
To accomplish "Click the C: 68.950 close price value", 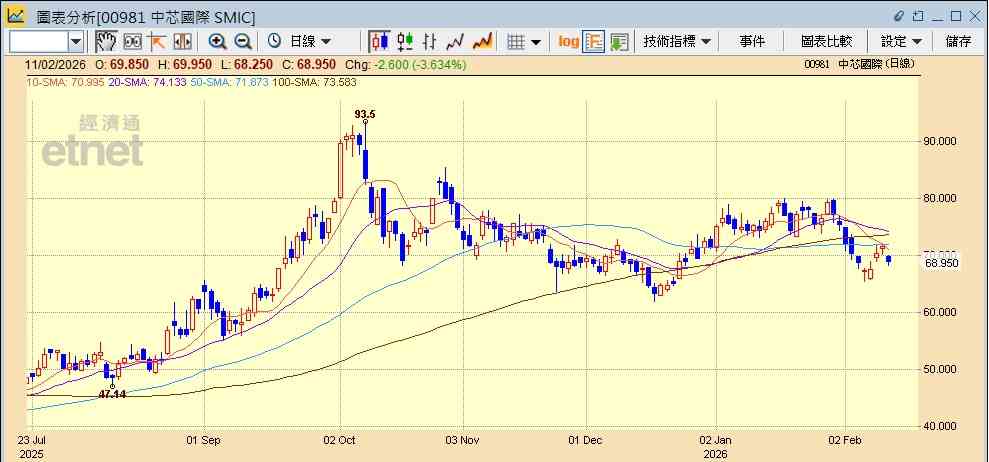I will [x=309, y=64].
